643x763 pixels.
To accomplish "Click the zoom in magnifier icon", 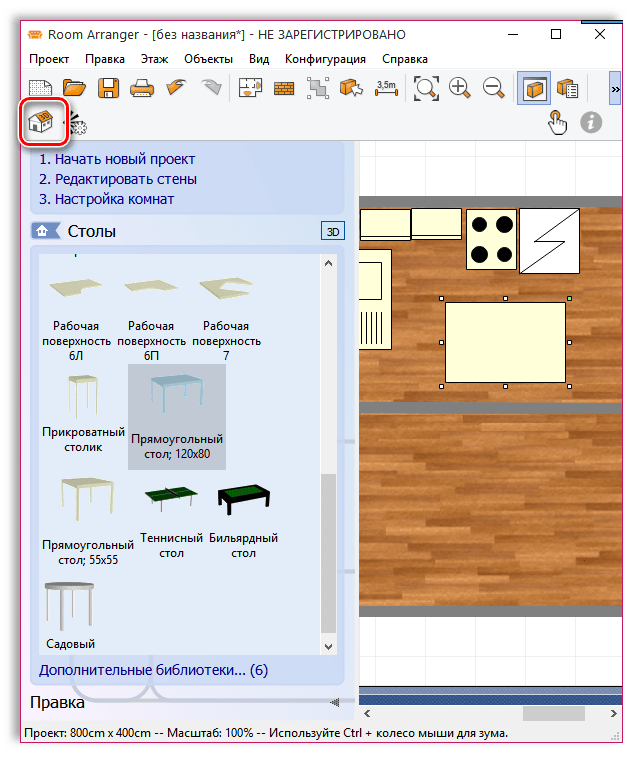I will point(460,89).
